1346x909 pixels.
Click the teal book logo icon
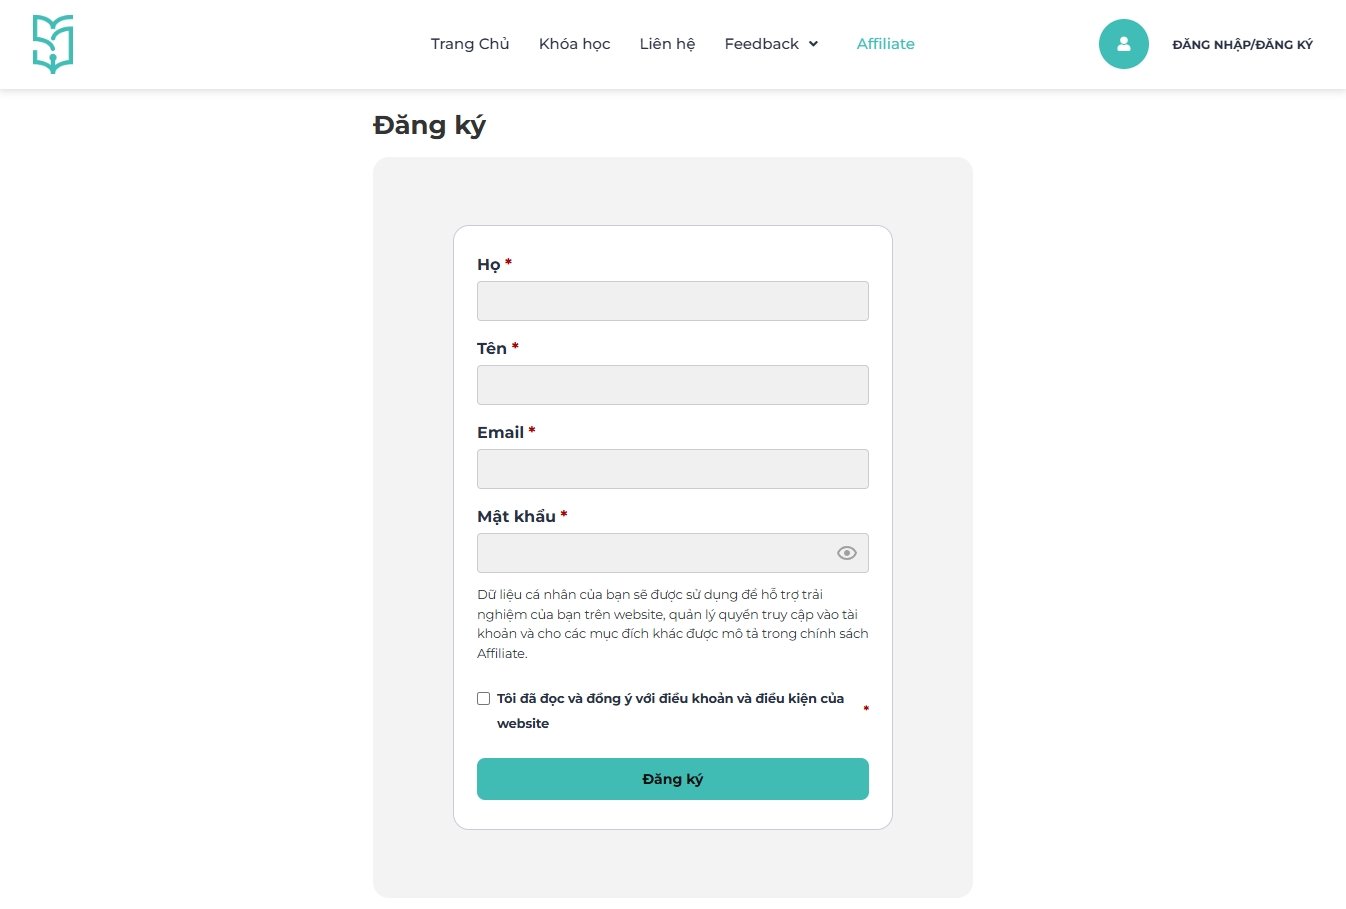coord(52,43)
